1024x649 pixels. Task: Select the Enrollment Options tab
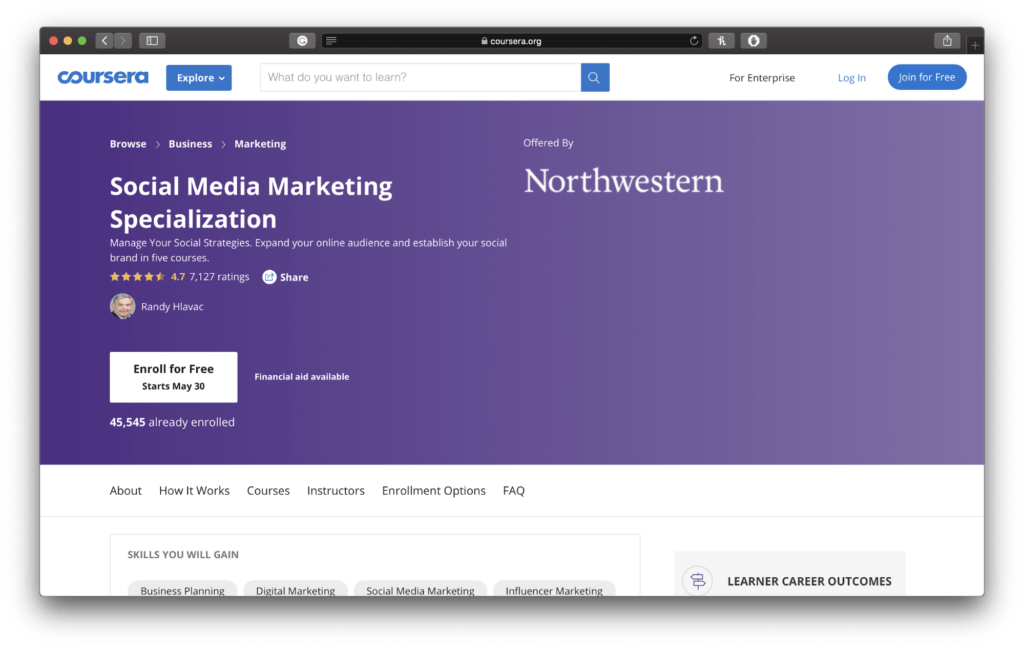[434, 490]
